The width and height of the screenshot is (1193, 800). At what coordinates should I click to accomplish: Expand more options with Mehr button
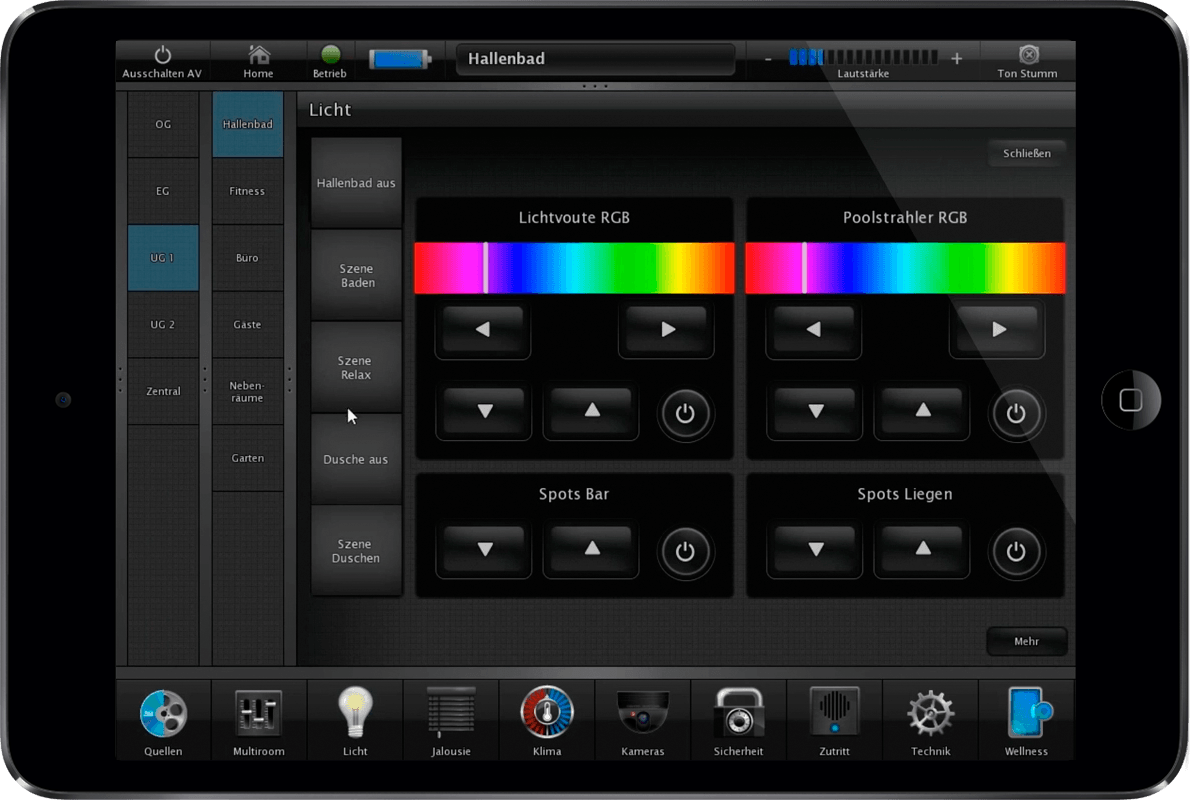click(x=1026, y=642)
